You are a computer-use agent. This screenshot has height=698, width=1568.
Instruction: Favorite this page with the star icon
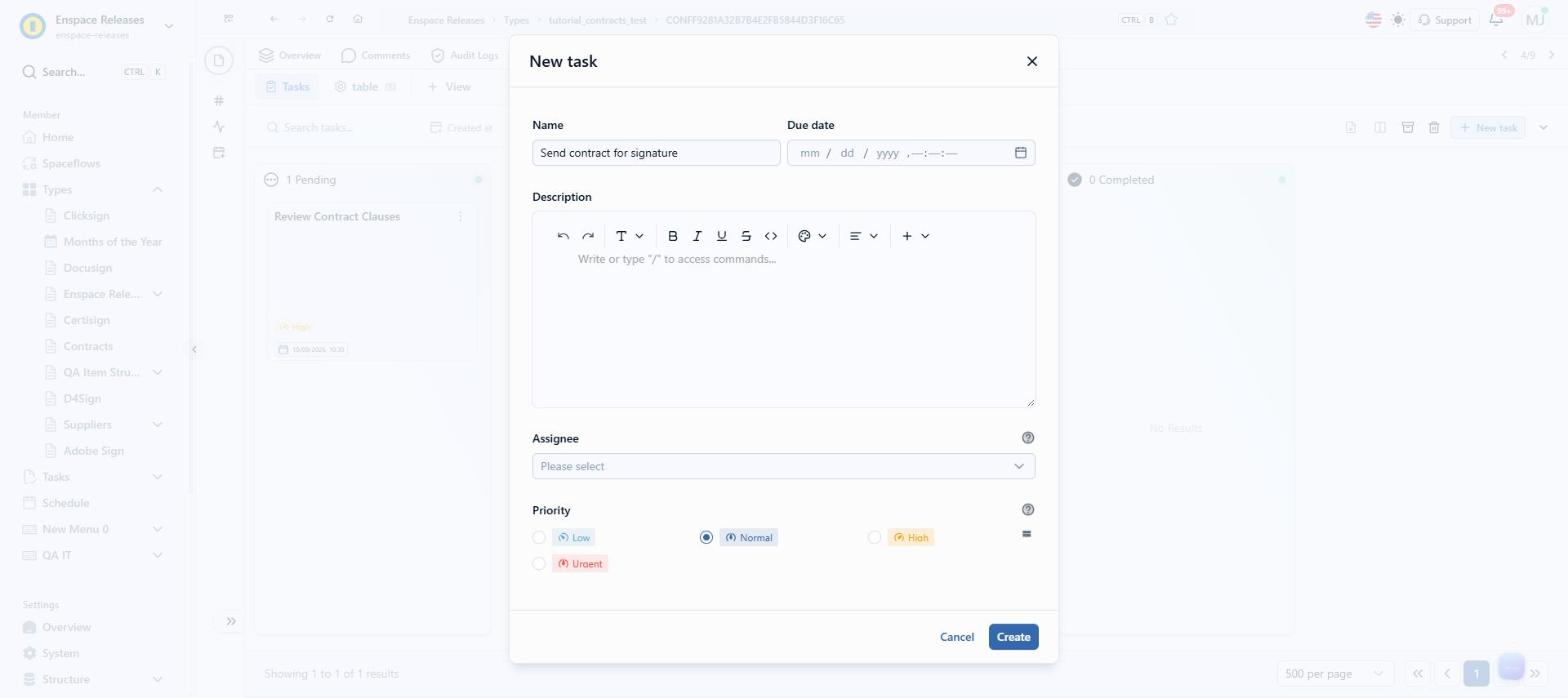pyautogui.click(x=1171, y=20)
